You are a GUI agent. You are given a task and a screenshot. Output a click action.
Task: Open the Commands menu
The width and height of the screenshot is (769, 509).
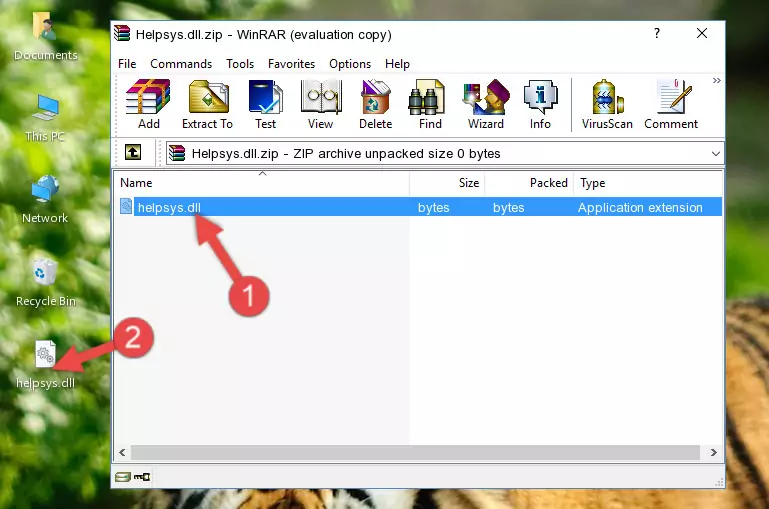(x=181, y=64)
